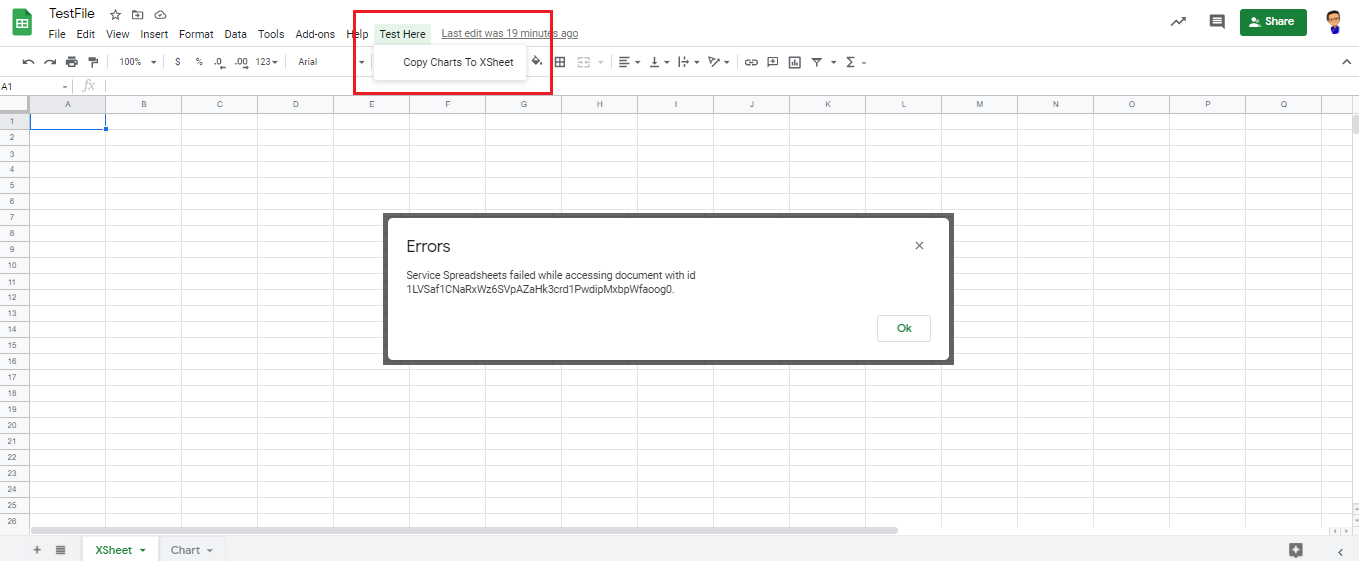Select the Paint format tool

[x=93, y=62]
